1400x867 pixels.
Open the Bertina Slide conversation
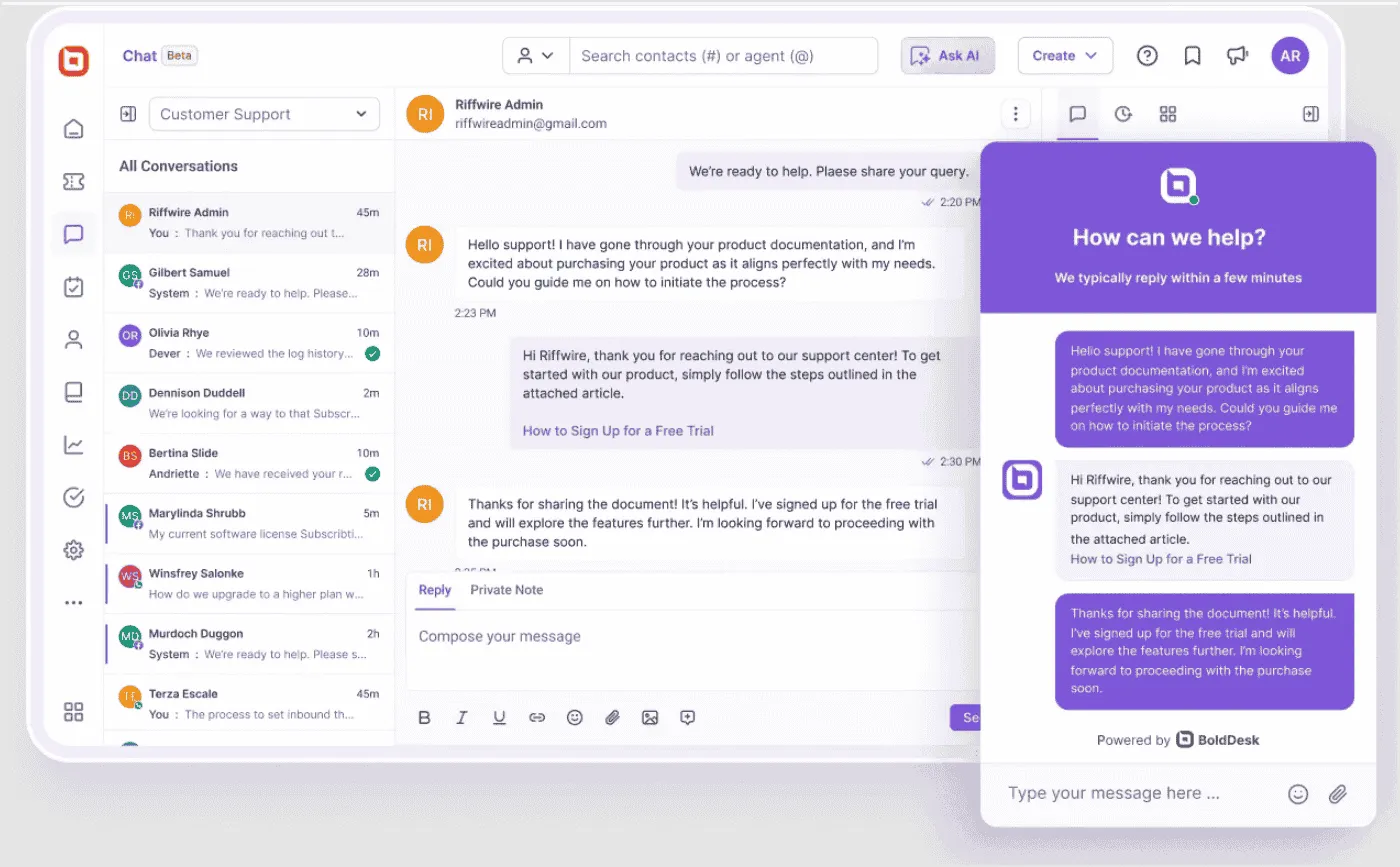click(x=249, y=463)
